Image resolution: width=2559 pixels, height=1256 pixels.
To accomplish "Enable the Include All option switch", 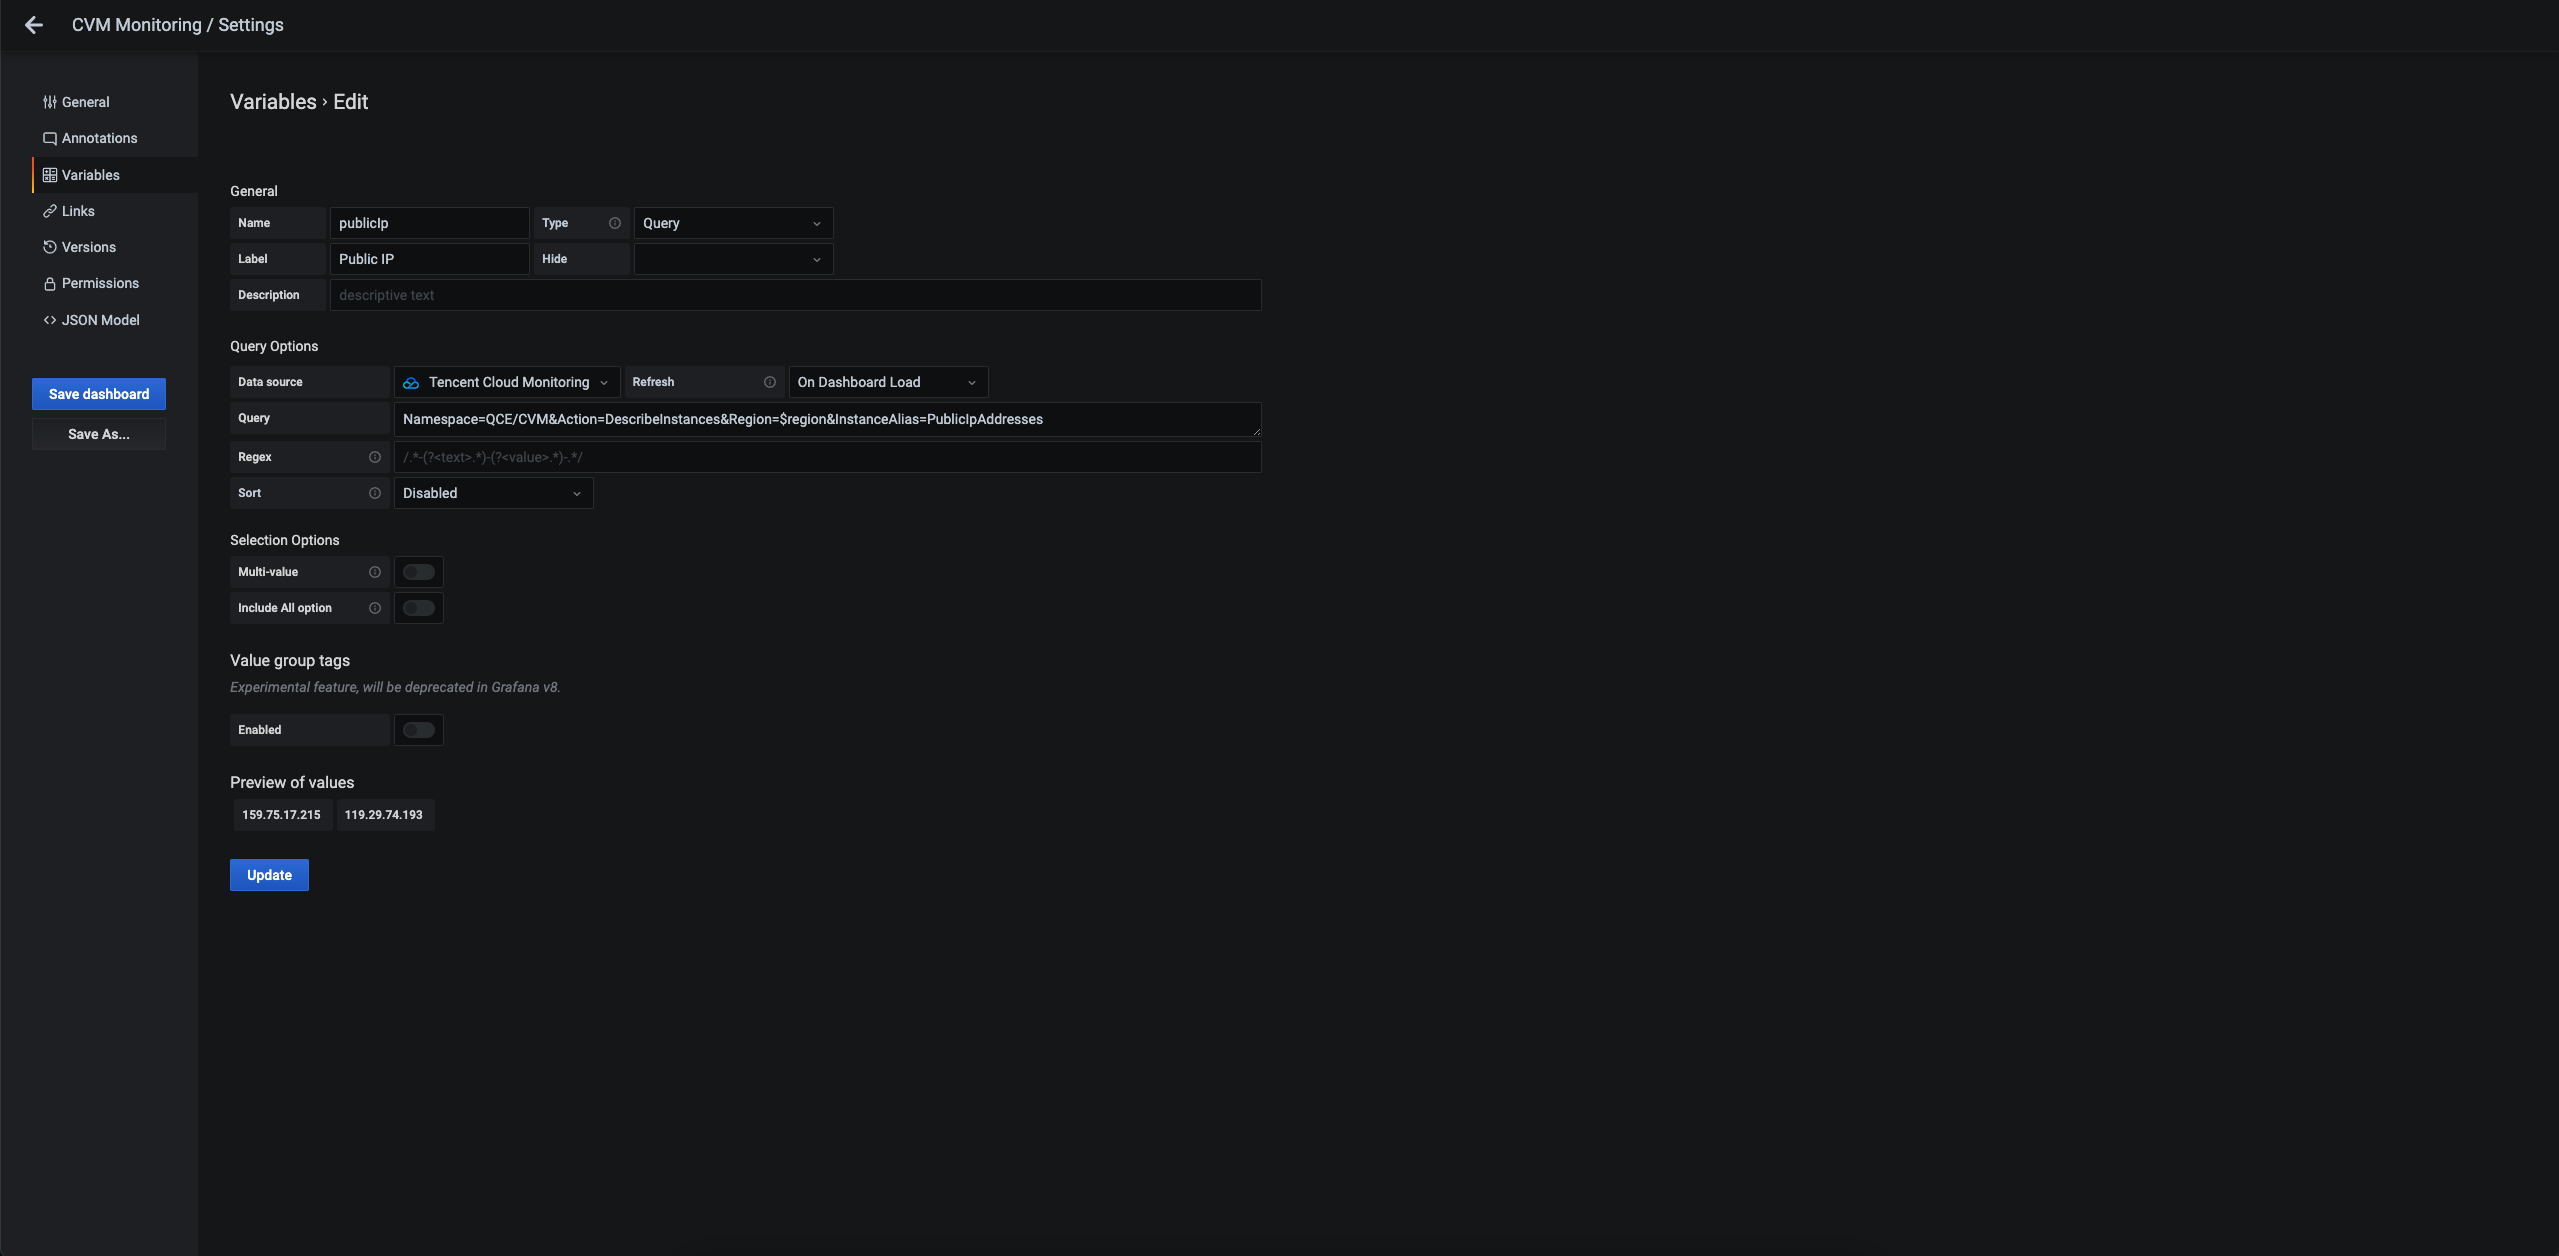I will tap(419, 608).
